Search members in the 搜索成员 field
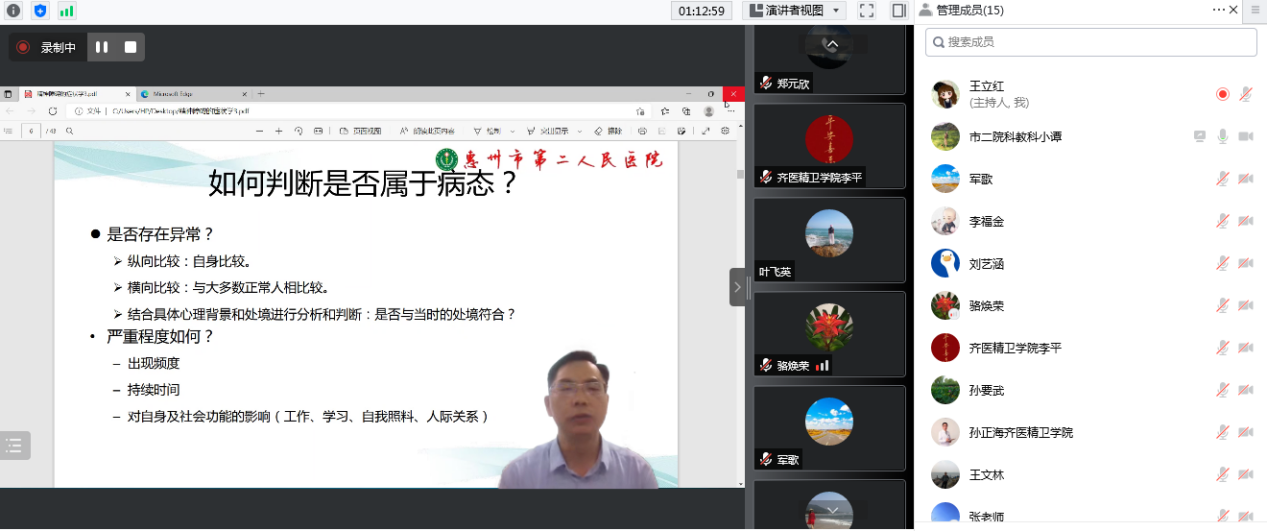 [1090, 42]
